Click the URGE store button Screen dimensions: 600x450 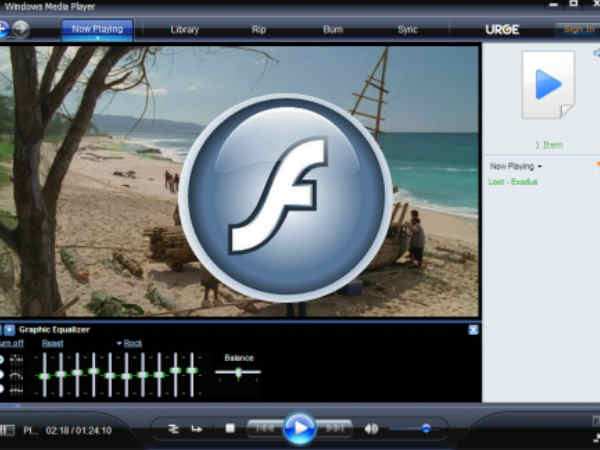click(x=502, y=29)
